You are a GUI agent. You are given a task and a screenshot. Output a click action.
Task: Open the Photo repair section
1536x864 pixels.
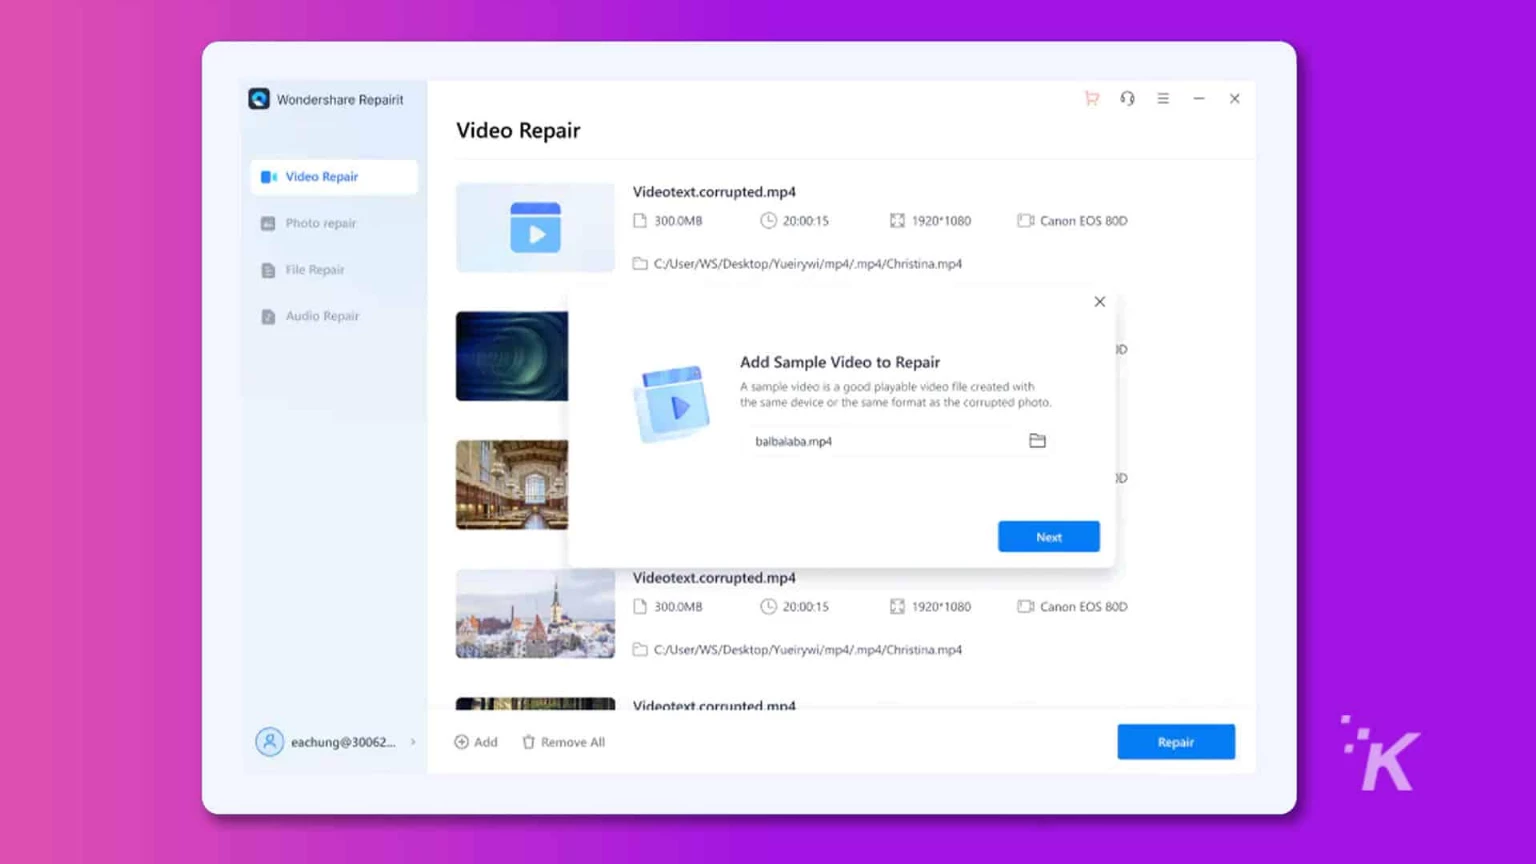click(x=320, y=223)
